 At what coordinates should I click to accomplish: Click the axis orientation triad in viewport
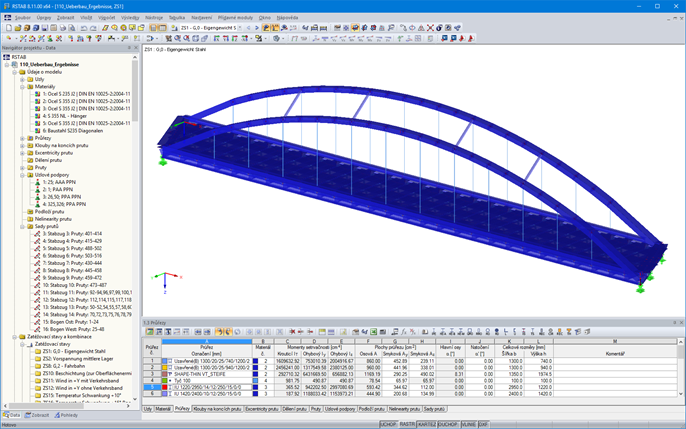point(166,281)
